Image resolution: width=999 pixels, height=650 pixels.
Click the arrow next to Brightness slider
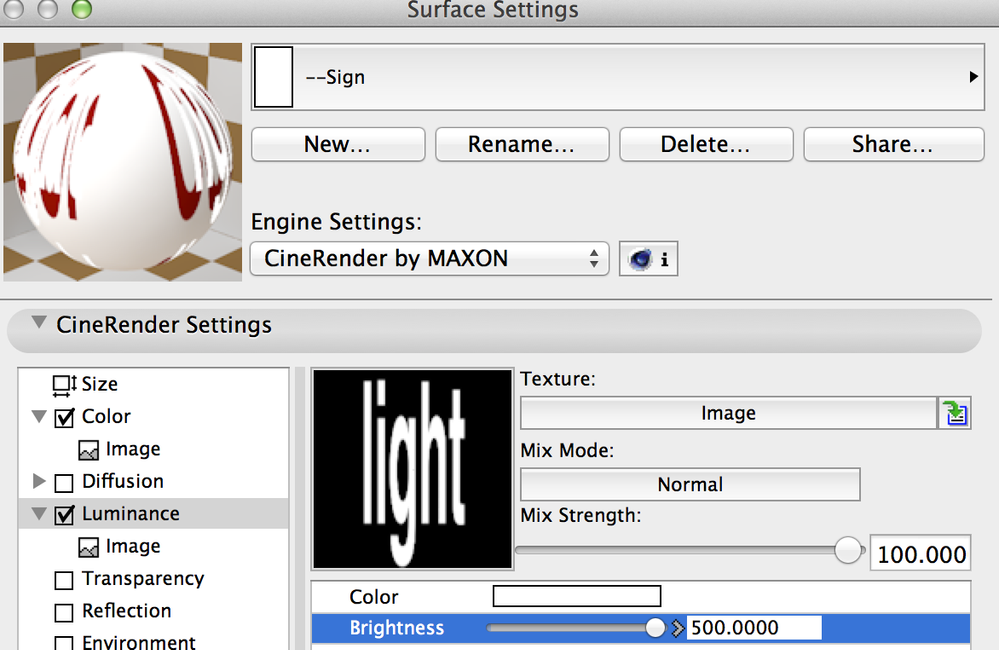coord(678,628)
